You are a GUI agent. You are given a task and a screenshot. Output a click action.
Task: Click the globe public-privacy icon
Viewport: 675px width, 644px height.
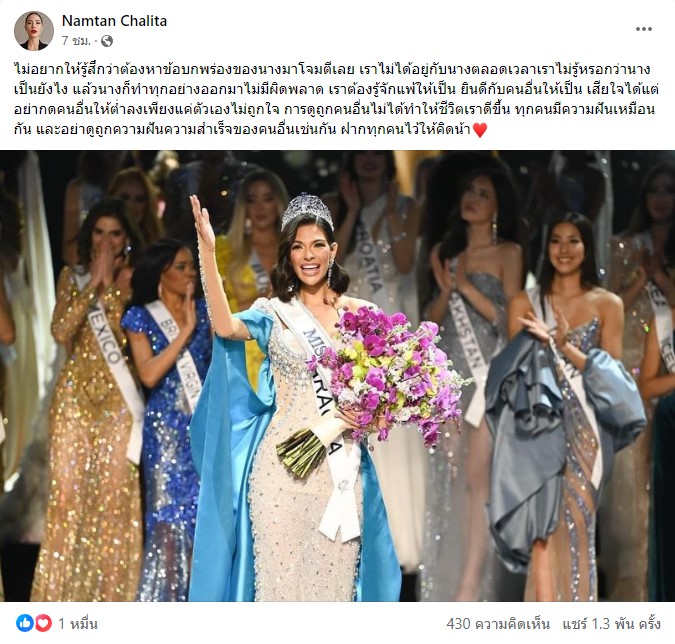[107, 41]
